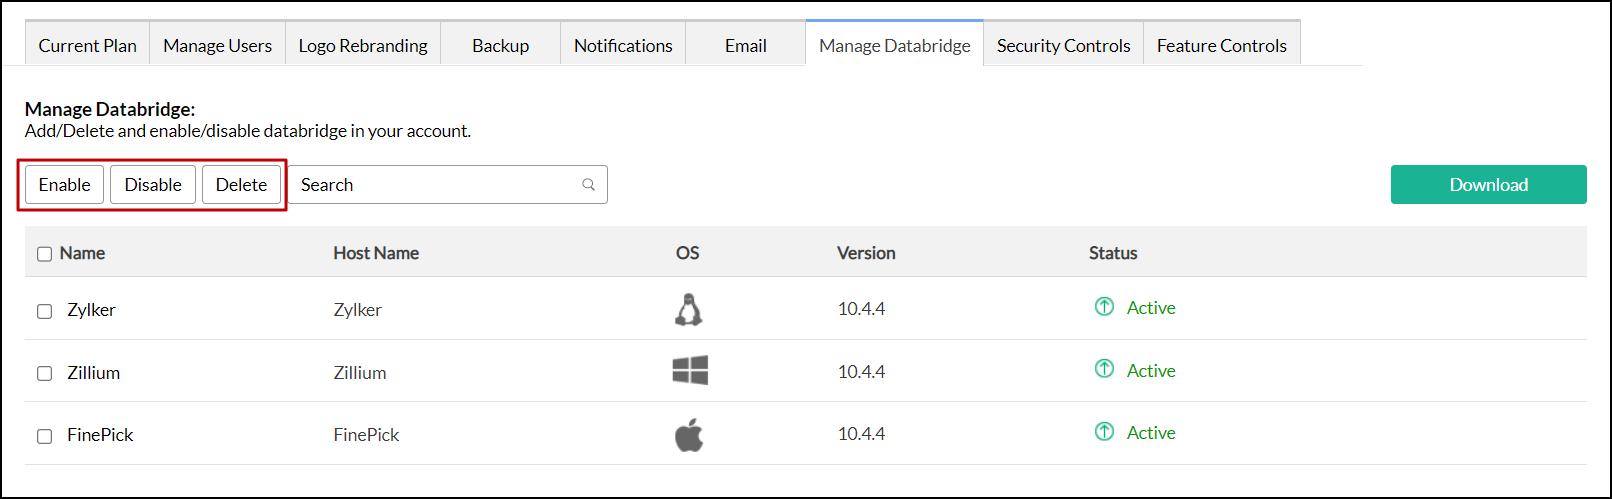Click the Apple OS icon for FinePick
1612x499 pixels.
pos(689,435)
